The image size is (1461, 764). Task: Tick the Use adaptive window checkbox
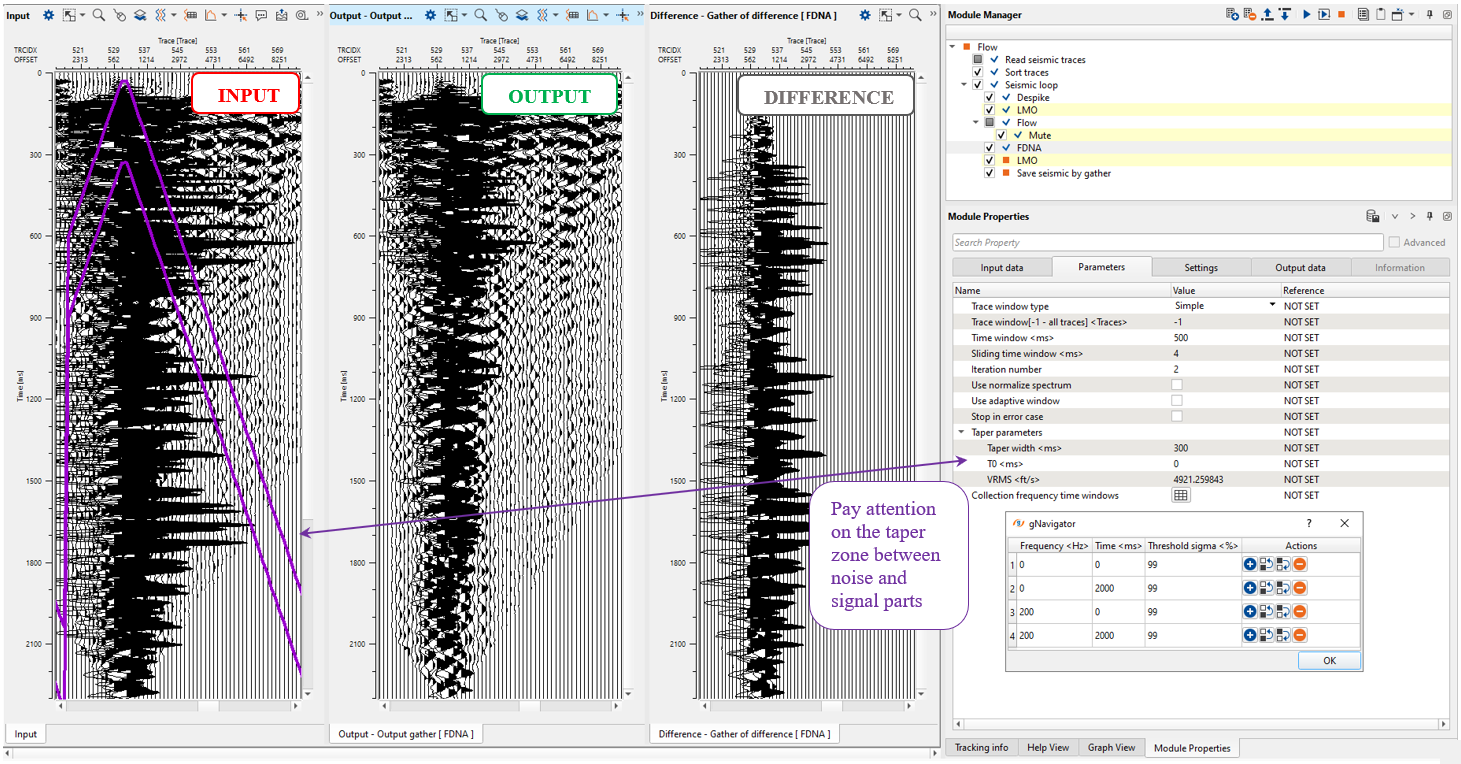pyautogui.click(x=1177, y=401)
